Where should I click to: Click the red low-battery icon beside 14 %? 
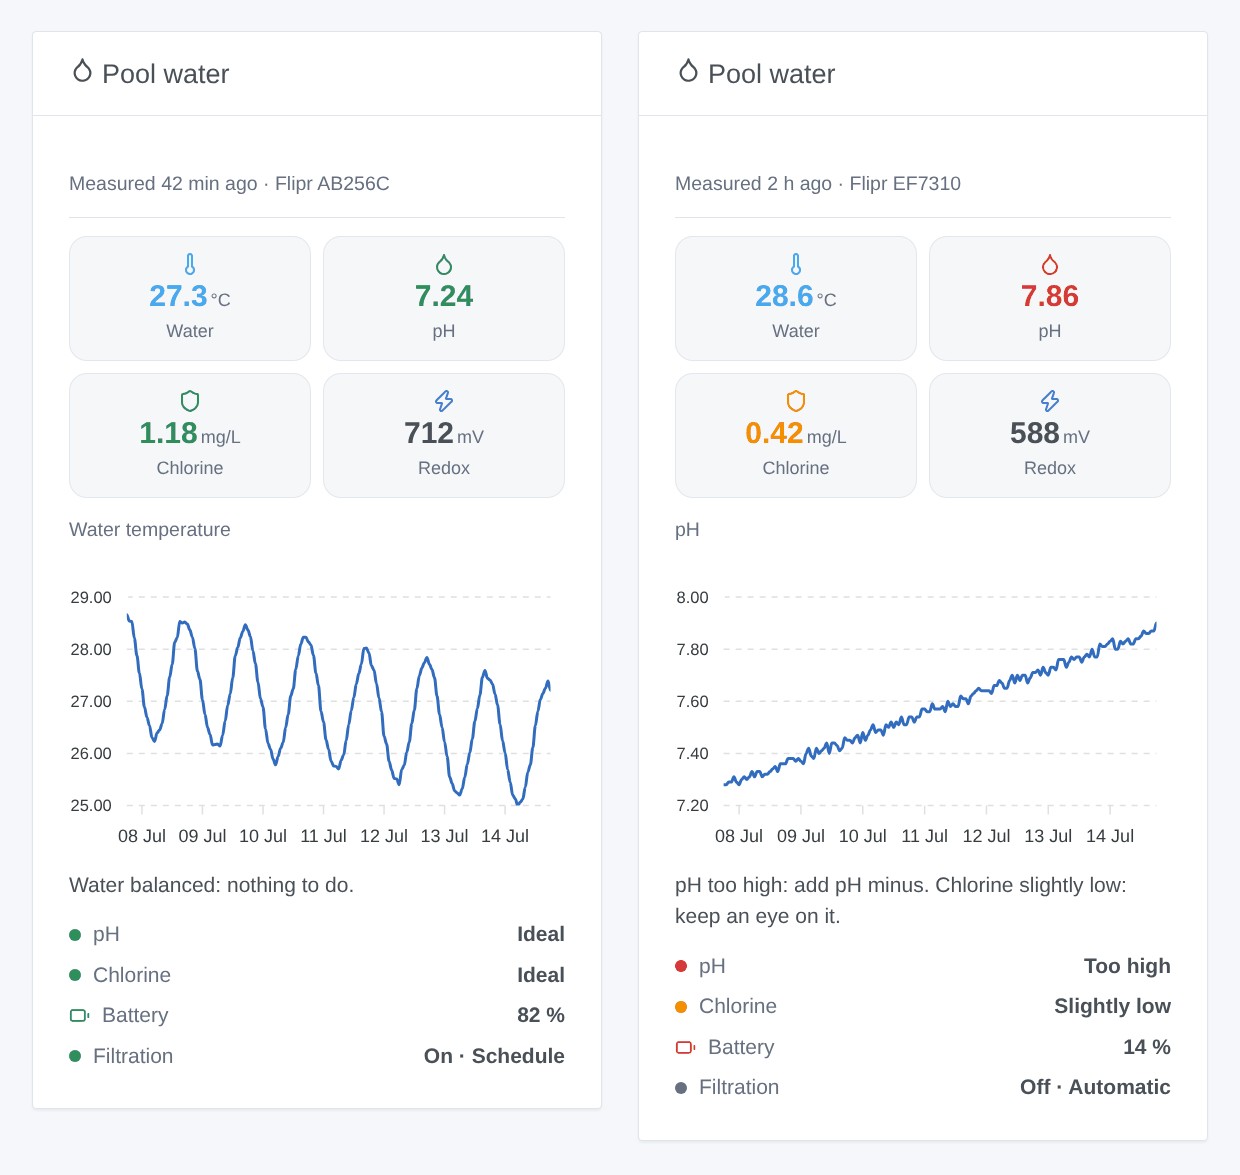(x=686, y=1047)
